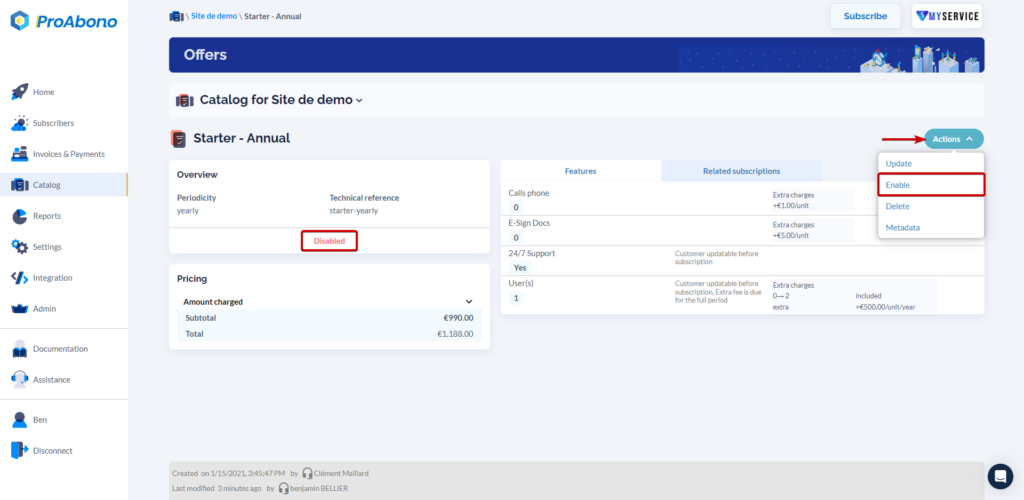Viewport: 1024px width, 500px height.
Task: Click the ProAbono logo
Action: pyautogui.click(x=64, y=21)
